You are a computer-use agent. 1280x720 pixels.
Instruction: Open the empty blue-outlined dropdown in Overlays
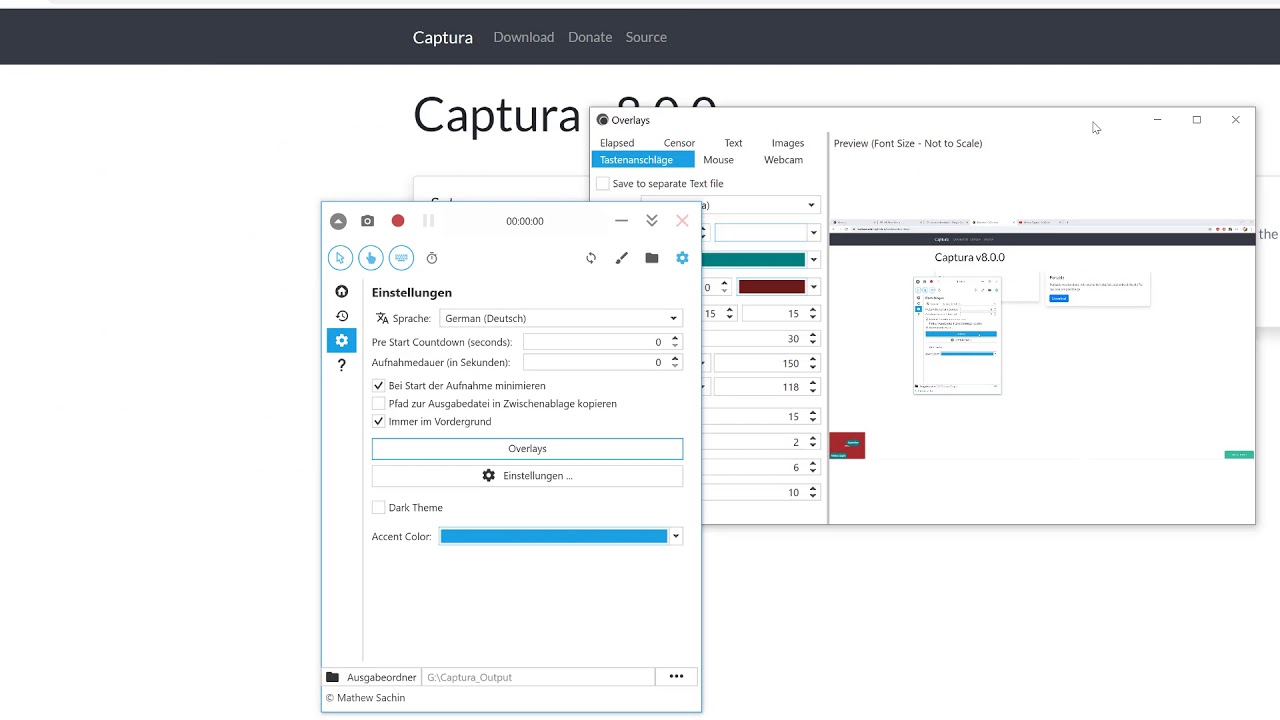767,233
